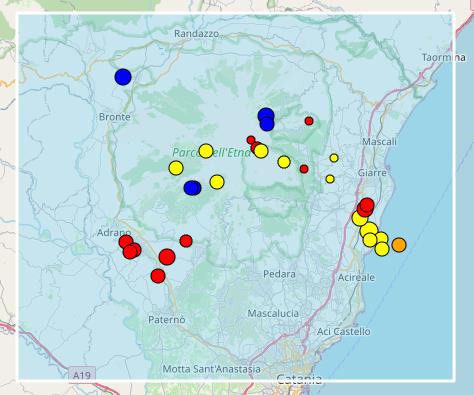Click the red marker nearest Paternò
This screenshot has height=395, width=474.
coord(158,276)
